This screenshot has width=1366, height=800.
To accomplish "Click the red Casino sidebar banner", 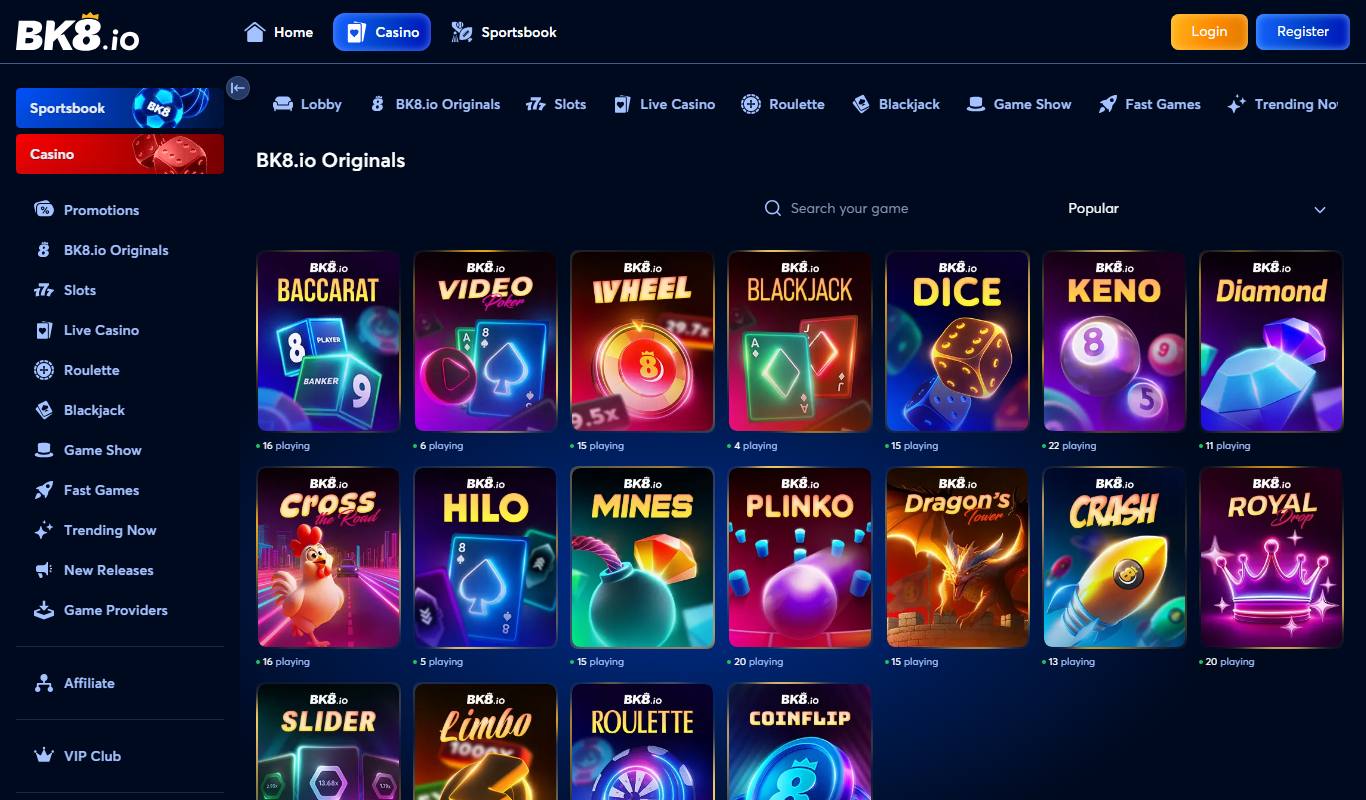I will 120,154.
